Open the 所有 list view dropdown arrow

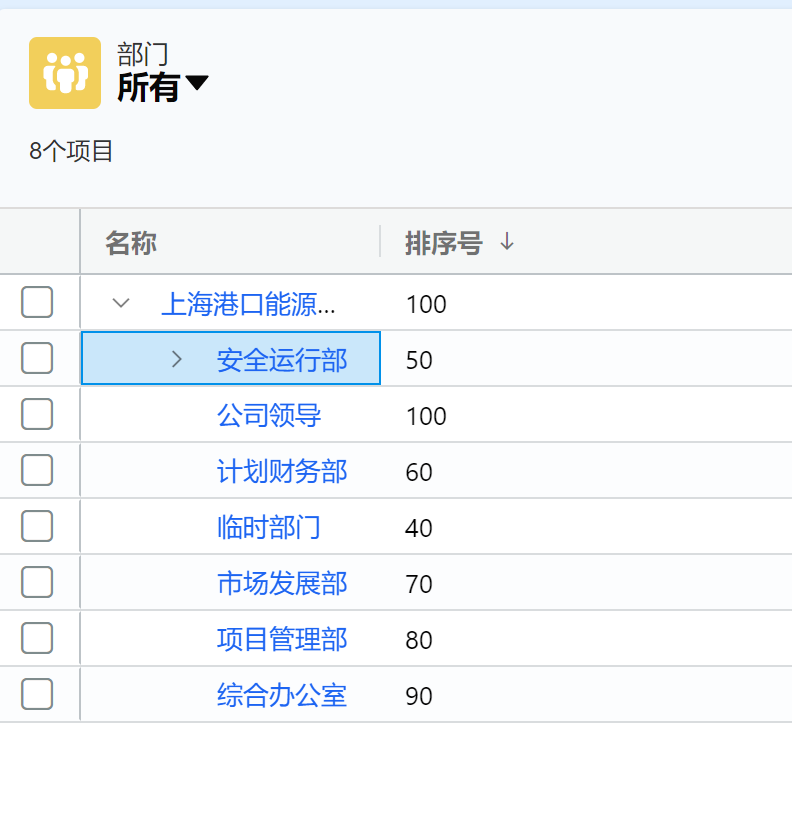point(197,84)
